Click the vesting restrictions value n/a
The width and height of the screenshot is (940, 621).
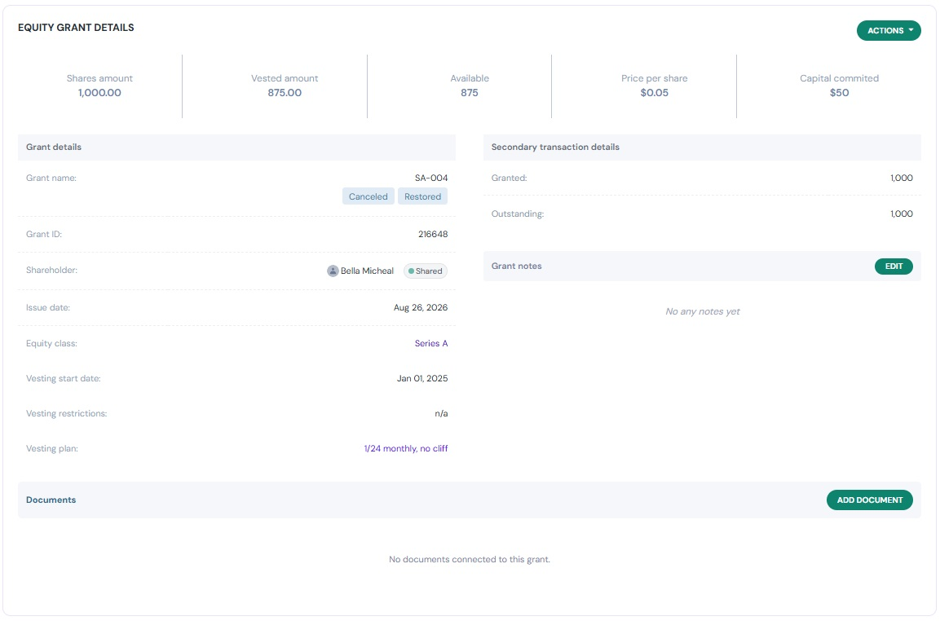(441, 414)
